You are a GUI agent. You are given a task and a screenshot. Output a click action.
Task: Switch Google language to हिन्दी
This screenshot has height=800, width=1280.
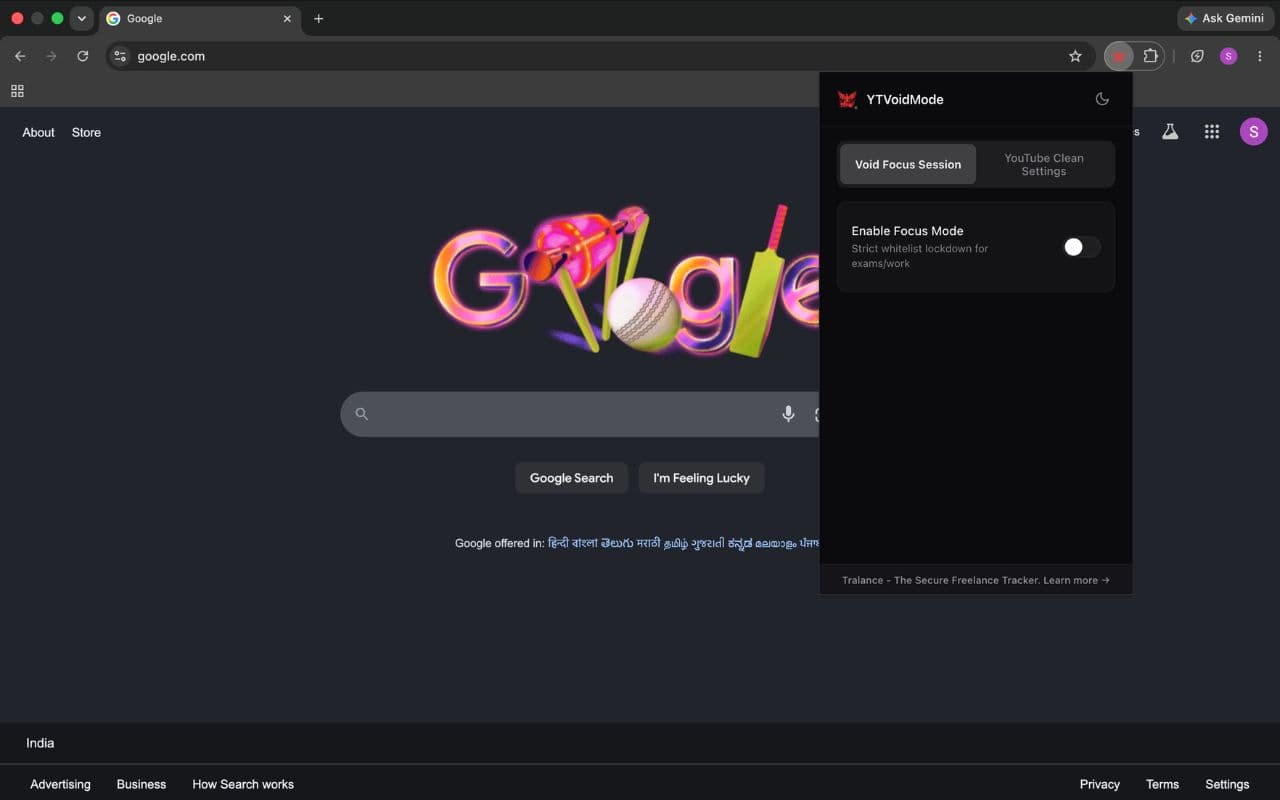(558, 543)
